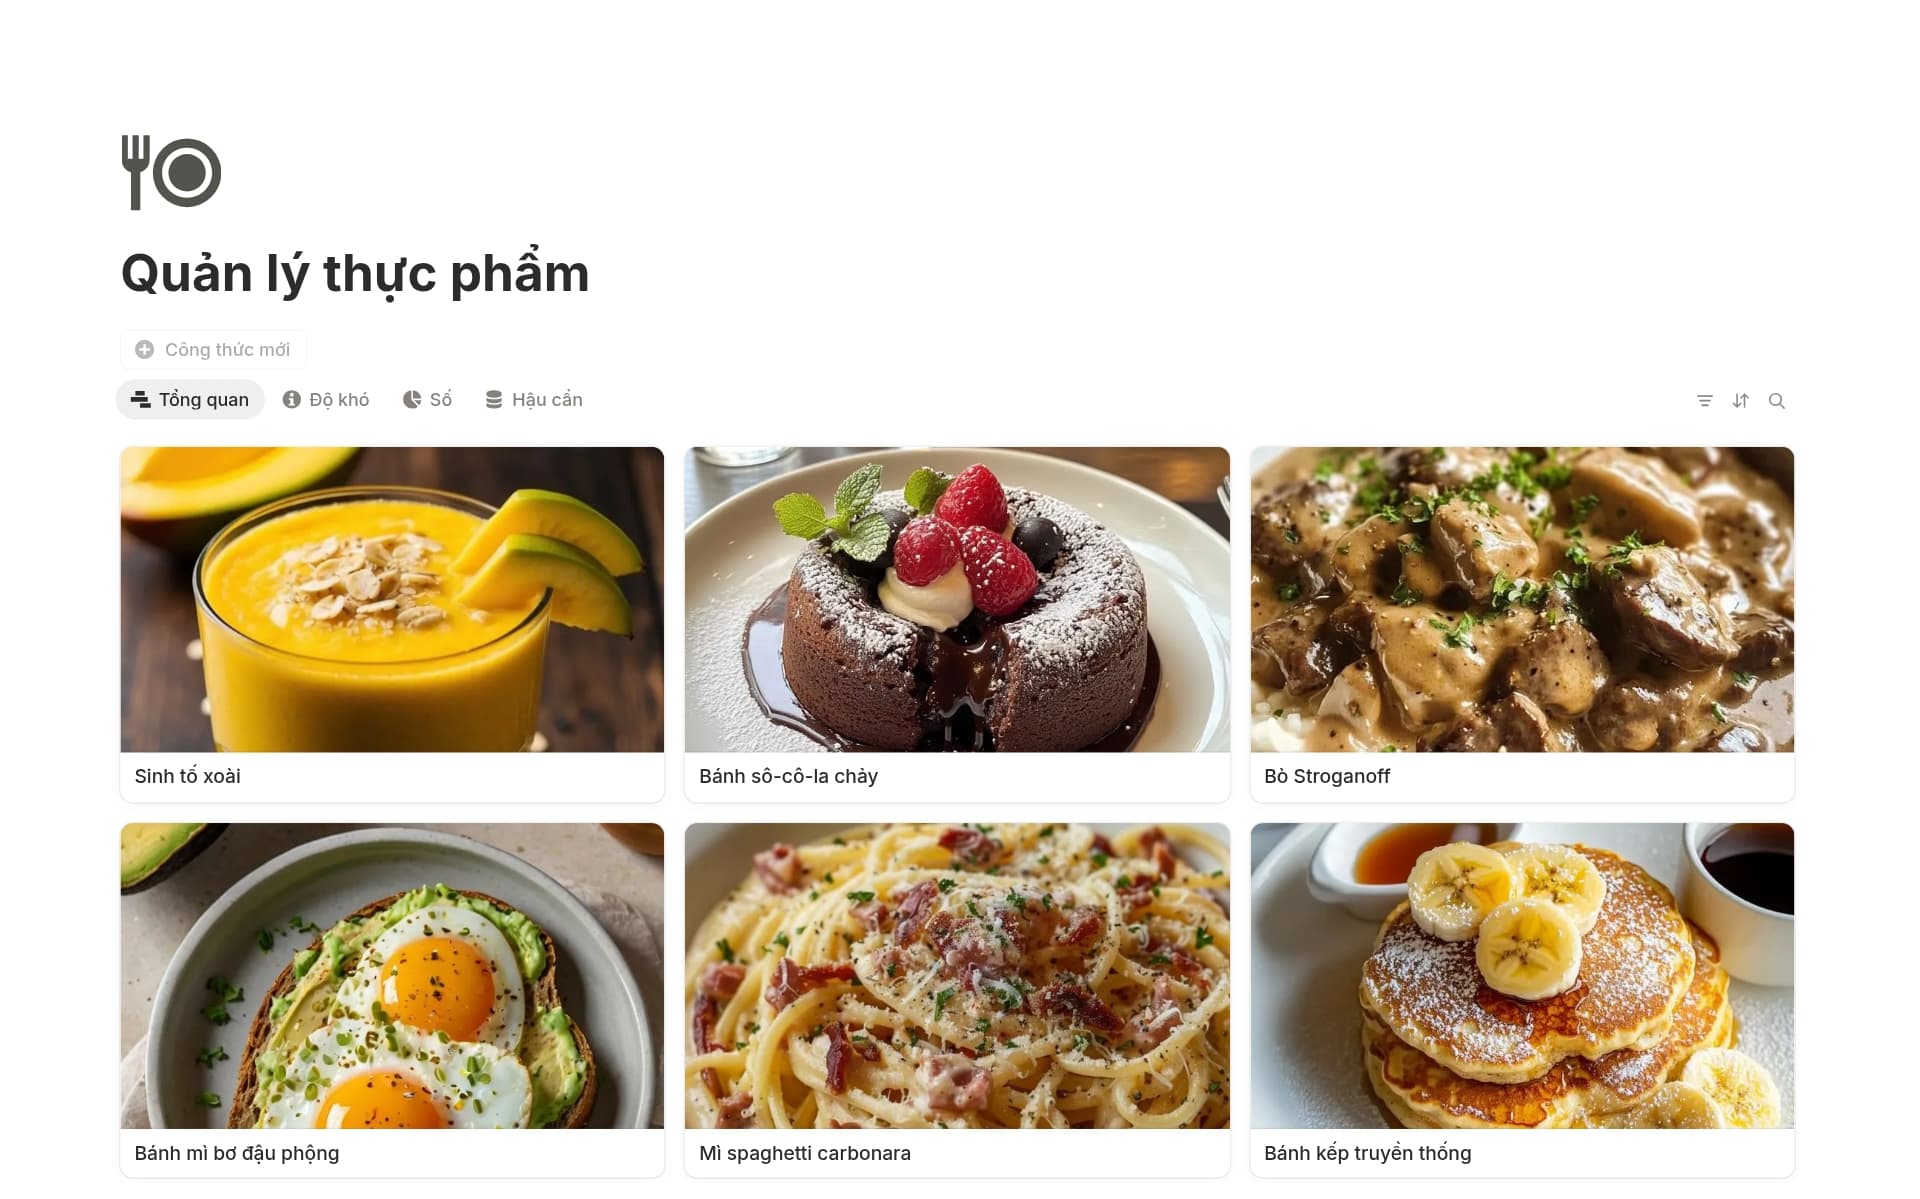The width and height of the screenshot is (1920, 1199).
Task: Open the search magnifier icon
Action: (x=1777, y=401)
